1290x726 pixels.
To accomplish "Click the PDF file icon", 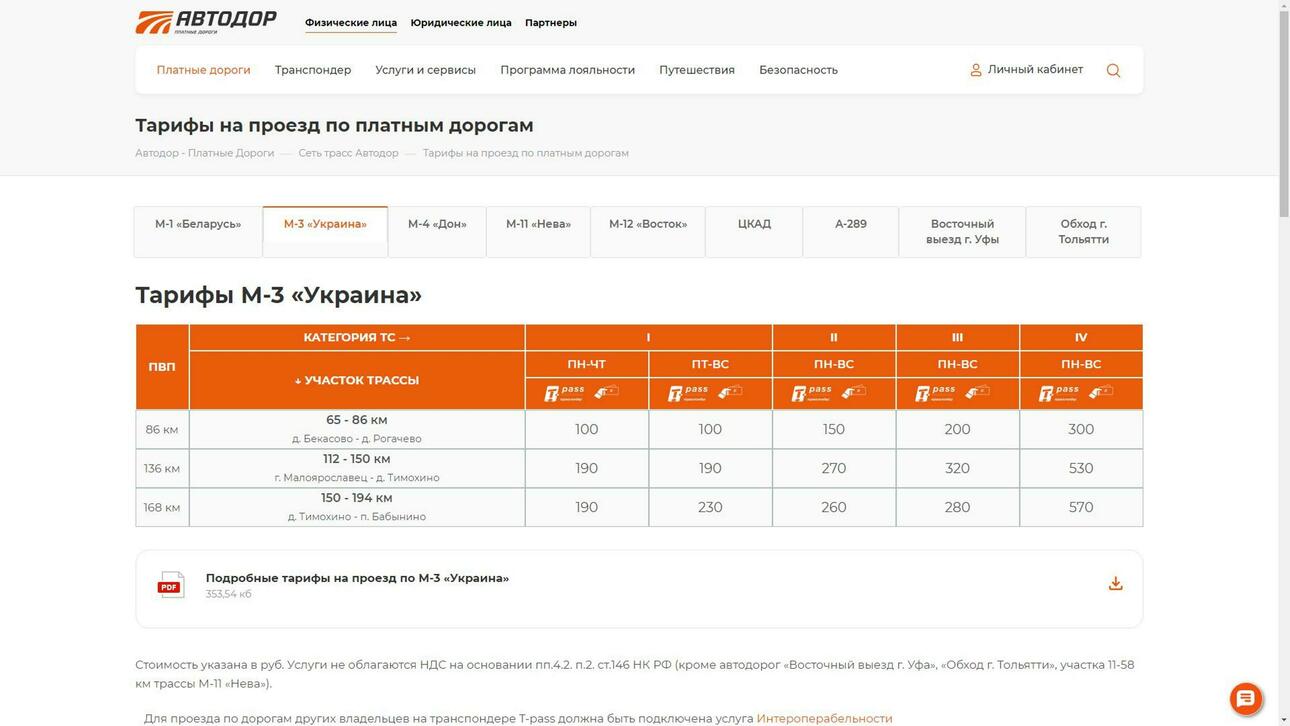I will (169, 584).
